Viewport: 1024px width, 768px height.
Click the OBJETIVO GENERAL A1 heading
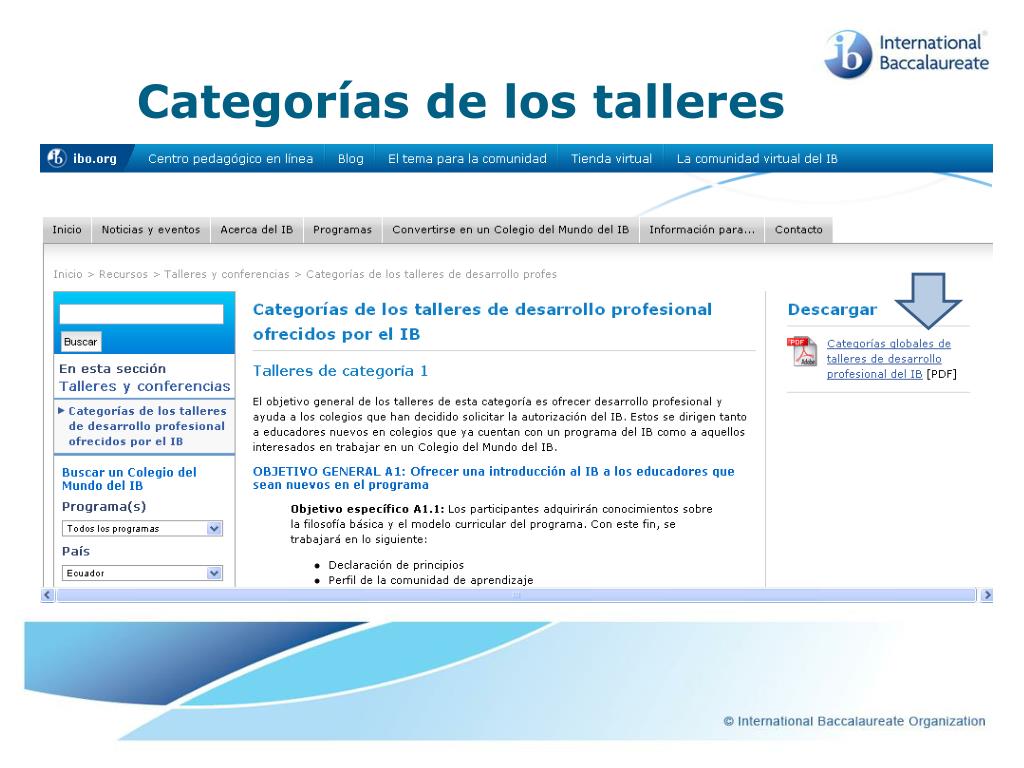click(x=494, y=478)
